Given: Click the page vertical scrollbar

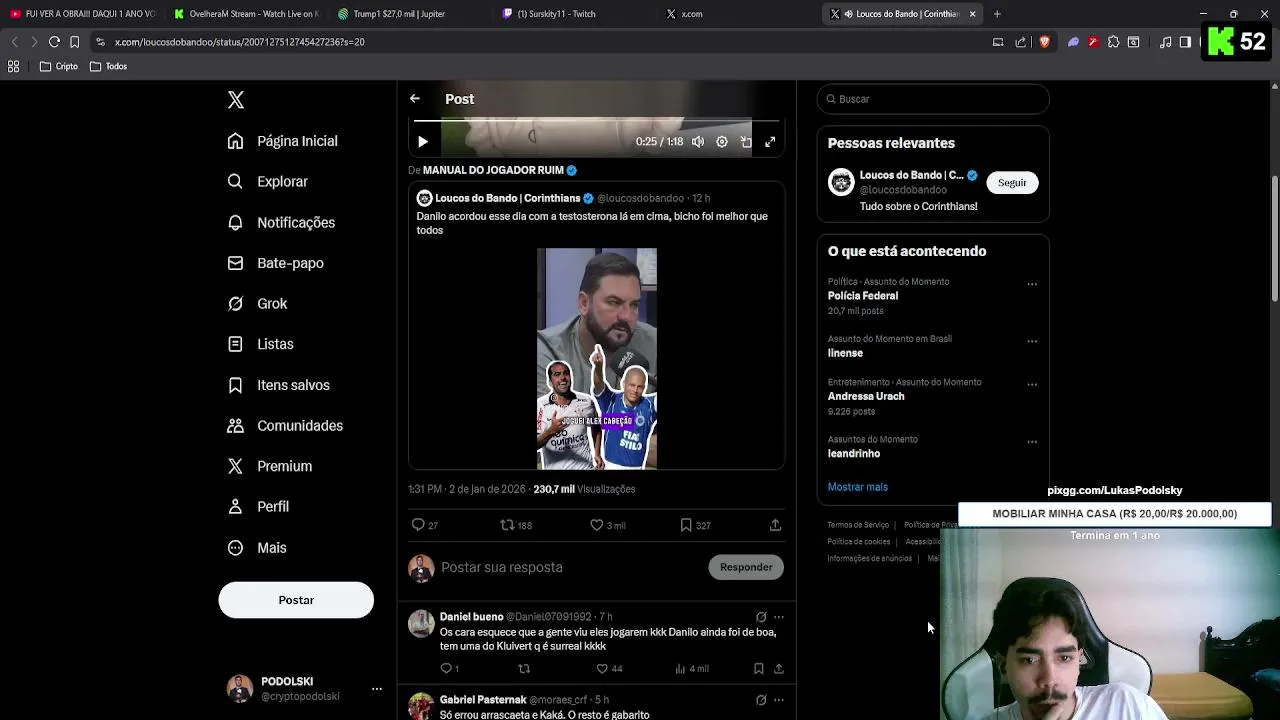Looking at the screenshot, I should pyautogui.click(x=1274, y=238).
